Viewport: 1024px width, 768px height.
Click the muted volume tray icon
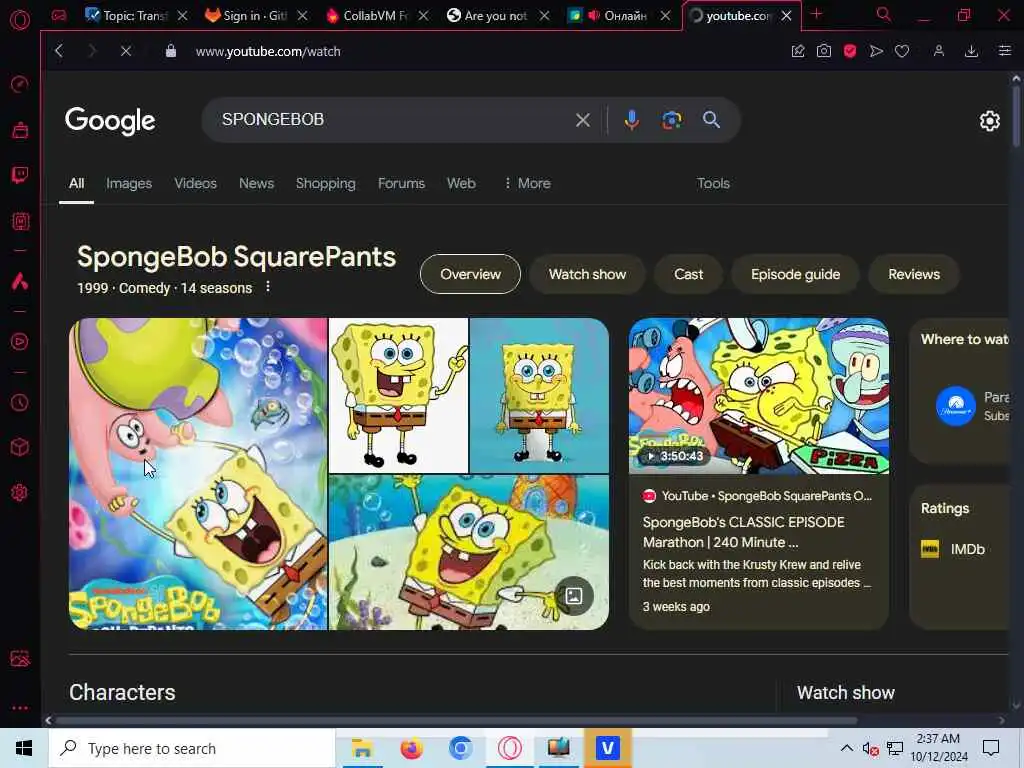871,749
